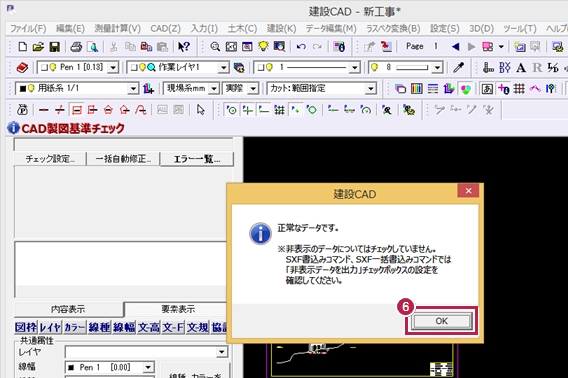Print the drawing with the printer icon
The height and width of the screenshot is (378, 568).
76,47
